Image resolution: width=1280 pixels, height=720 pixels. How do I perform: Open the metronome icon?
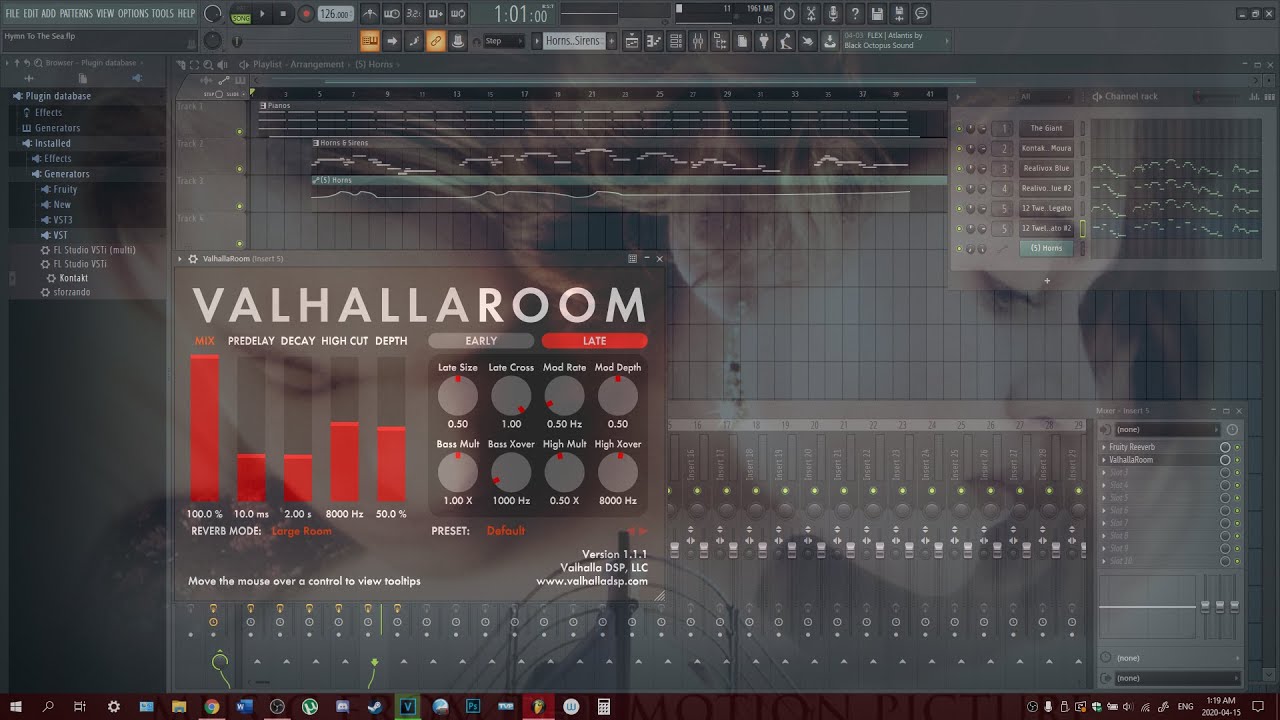370,14
